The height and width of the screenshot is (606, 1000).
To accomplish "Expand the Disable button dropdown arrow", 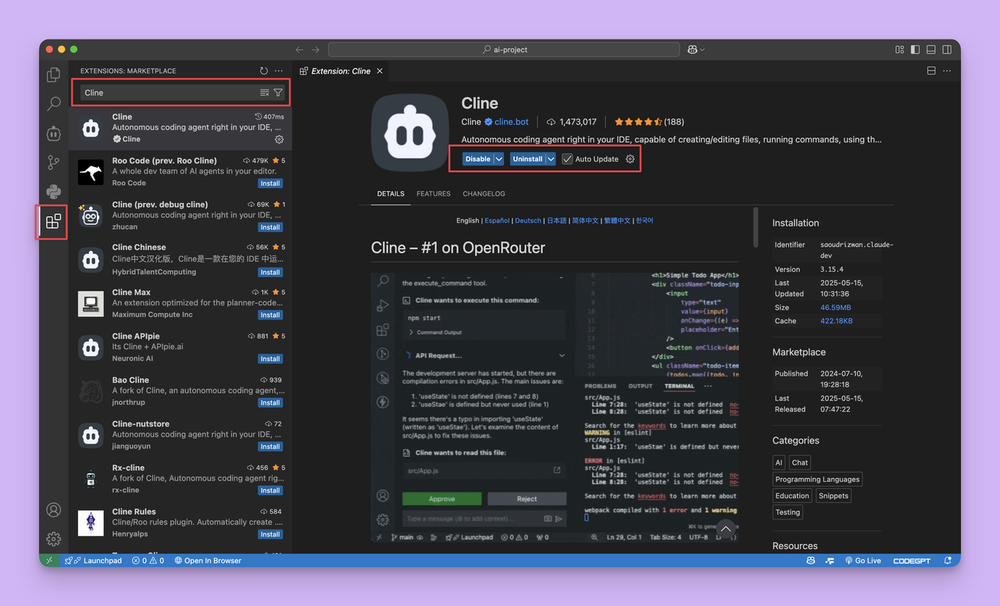I will tap(499, 159).
